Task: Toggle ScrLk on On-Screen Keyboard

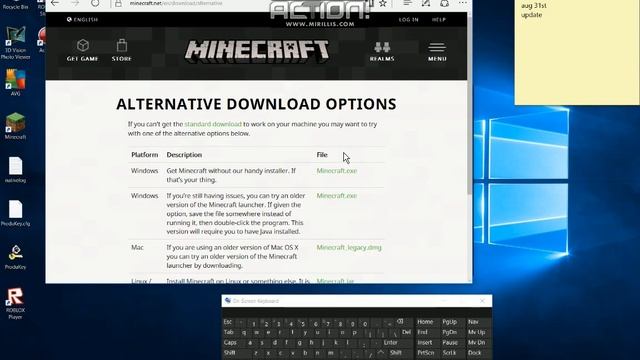Action: tap(449, 353)
